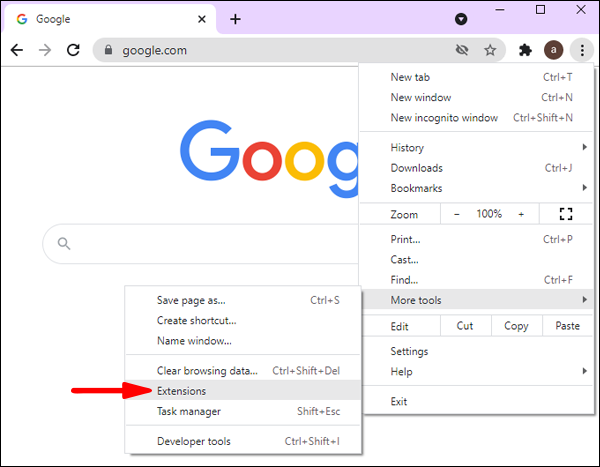Open a New incognito window
The width and height of the screenshot is (600, 467).
click(476, 118)
